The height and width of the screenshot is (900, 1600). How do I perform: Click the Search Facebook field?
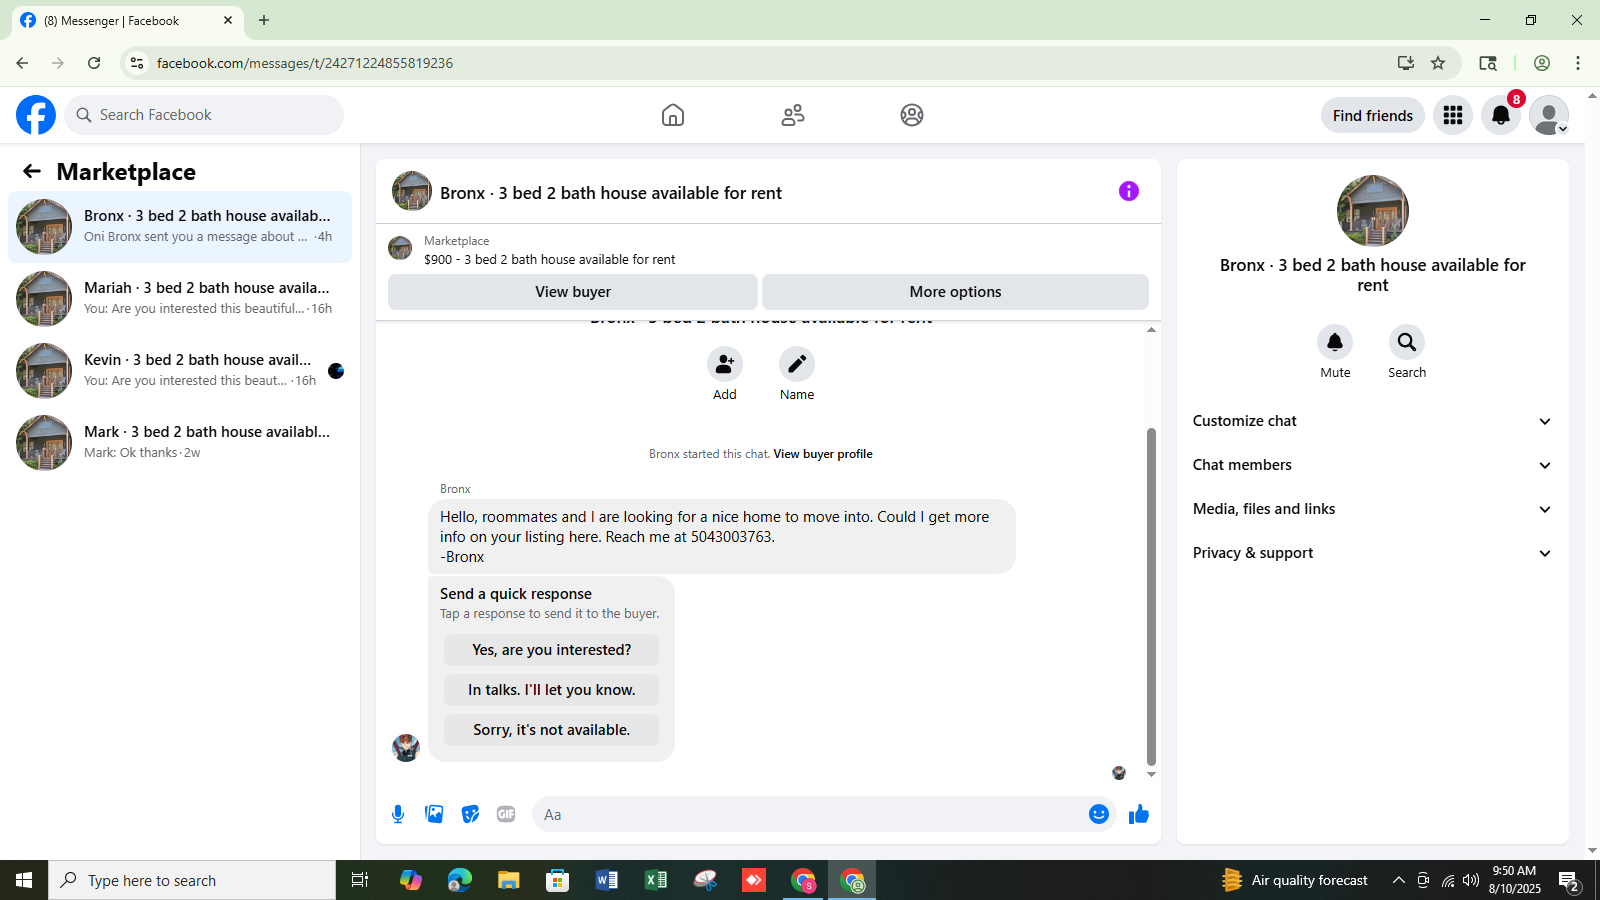coord(204,115)
